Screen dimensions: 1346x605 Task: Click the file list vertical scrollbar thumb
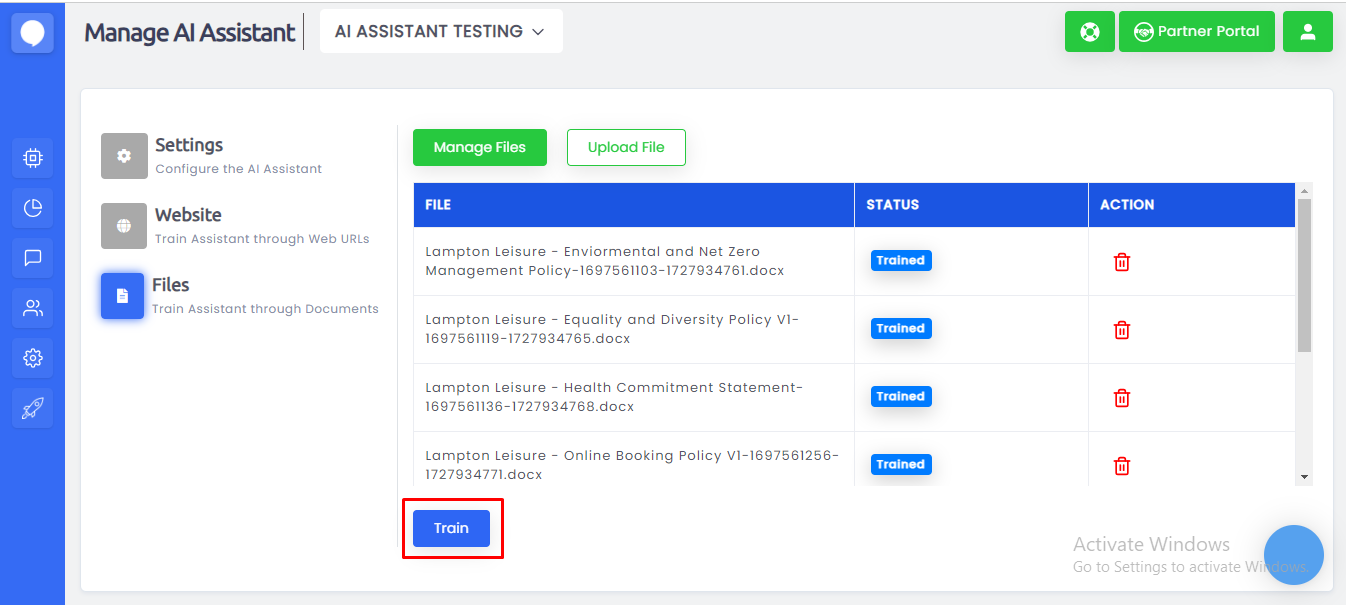[x=1304, y=275]
